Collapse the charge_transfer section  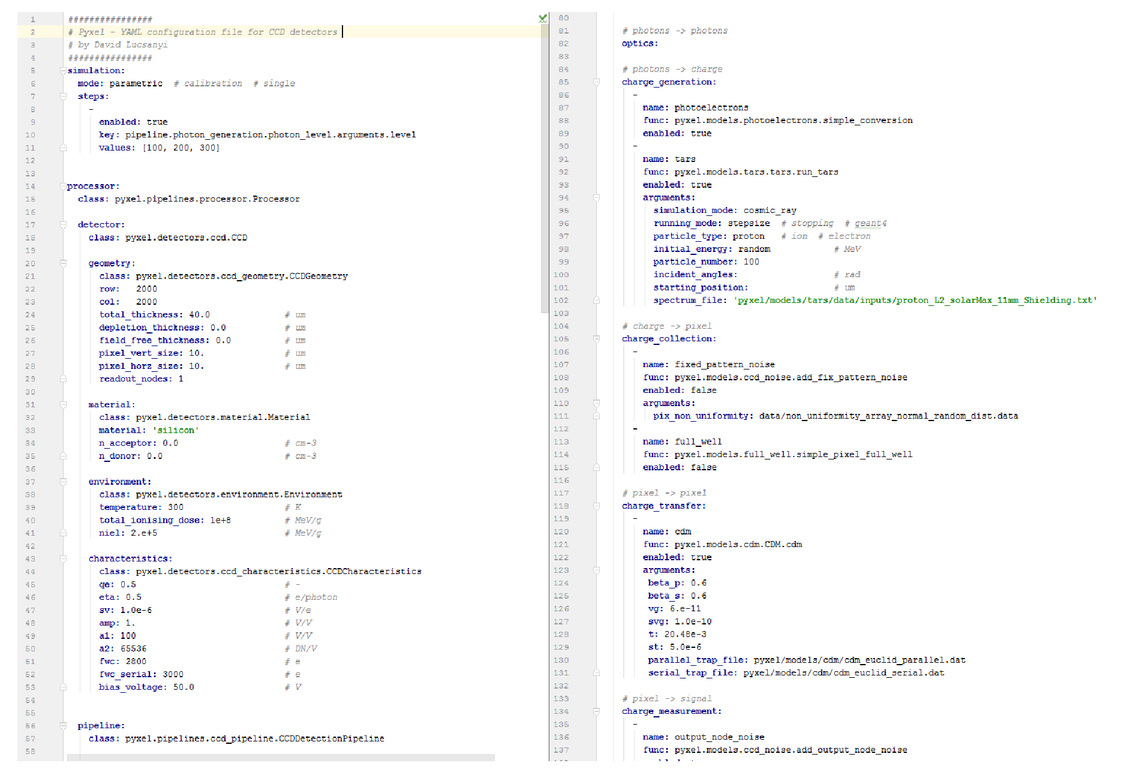point(597,506)
